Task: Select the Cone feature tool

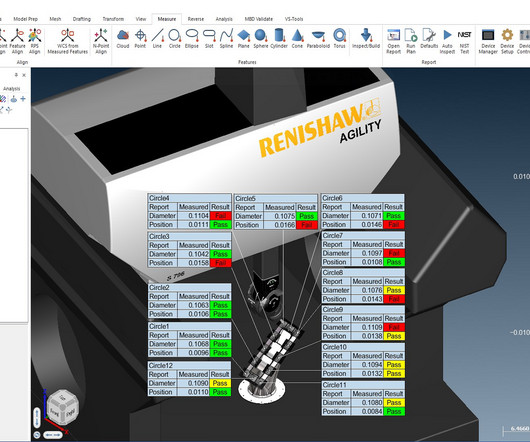Action: pyautogui.click(x=297, y=39)
